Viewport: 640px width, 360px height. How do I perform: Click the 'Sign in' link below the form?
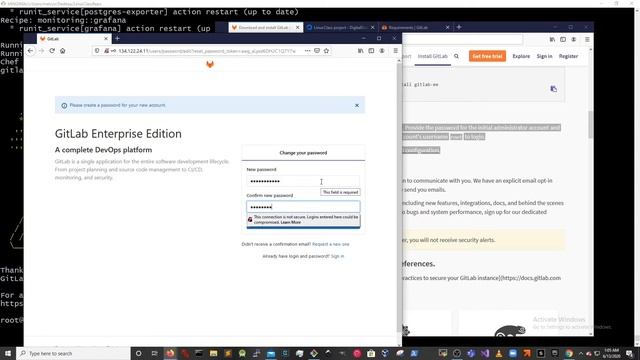tap(338, 256)
